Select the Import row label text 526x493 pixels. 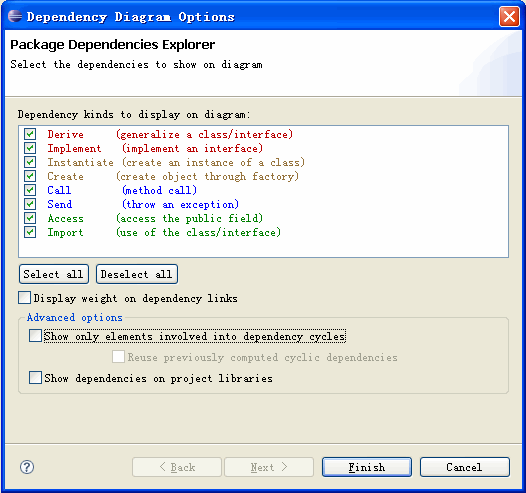65,232
